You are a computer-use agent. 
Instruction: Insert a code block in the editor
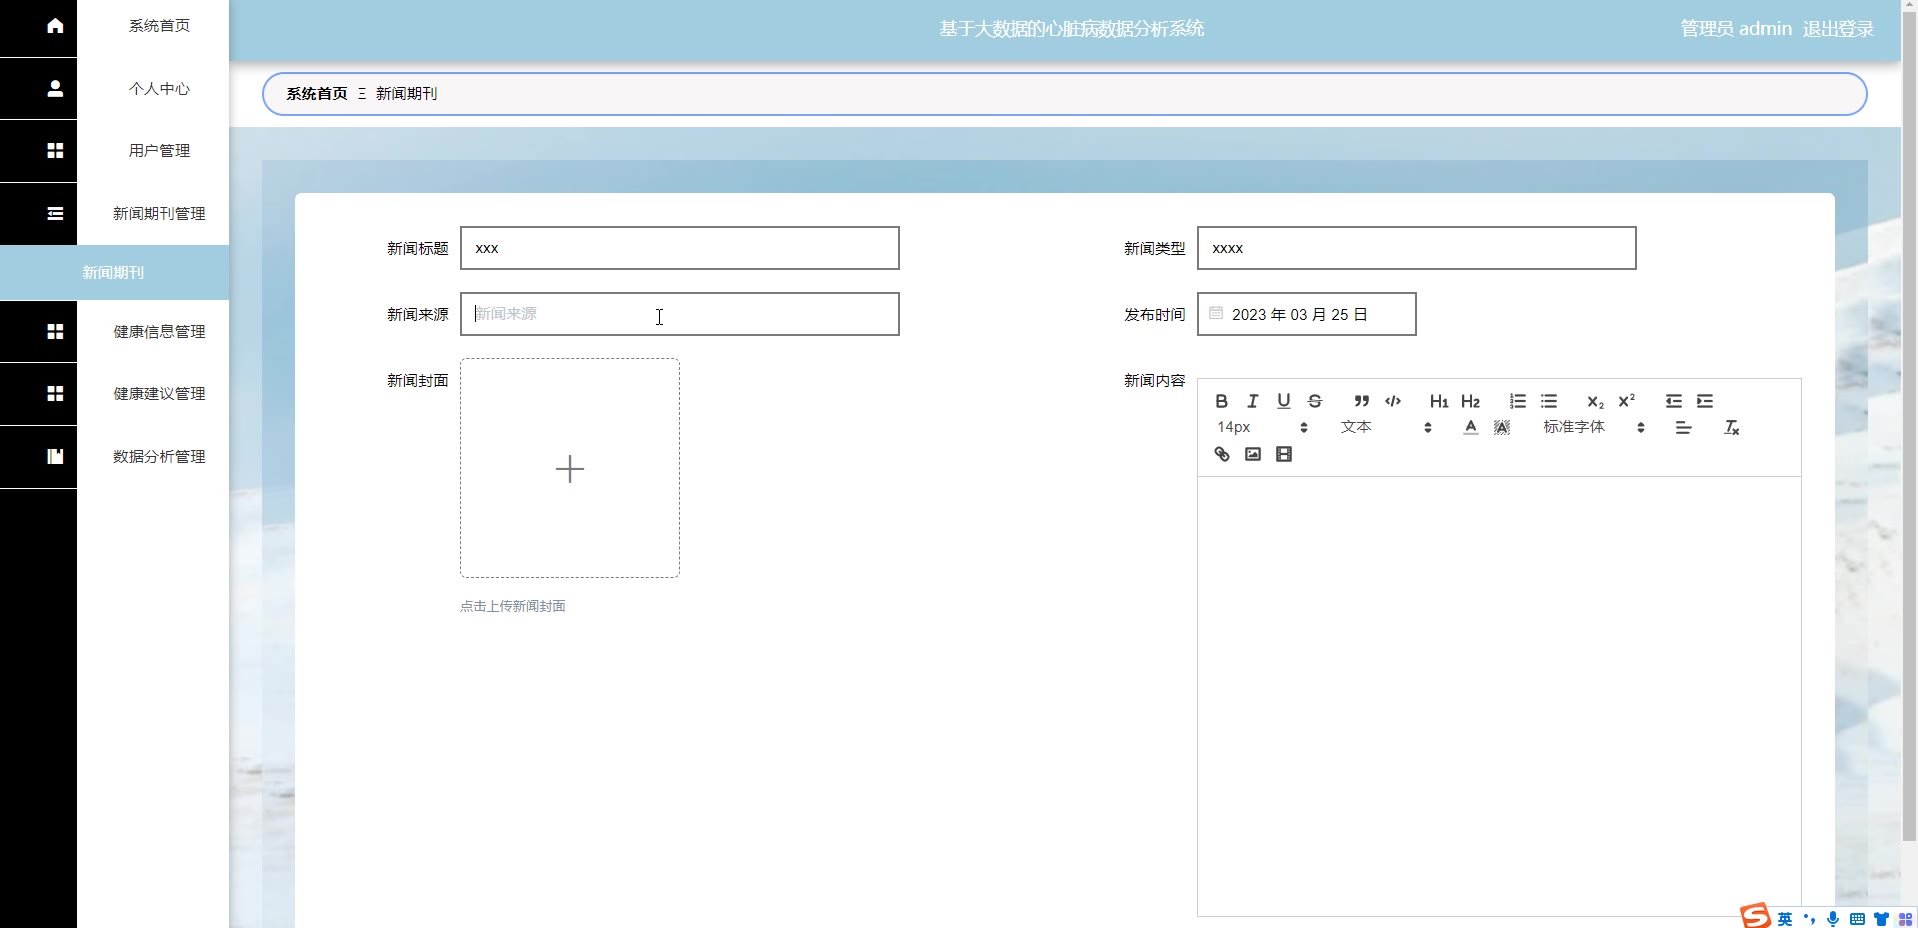coord(1393,401)
